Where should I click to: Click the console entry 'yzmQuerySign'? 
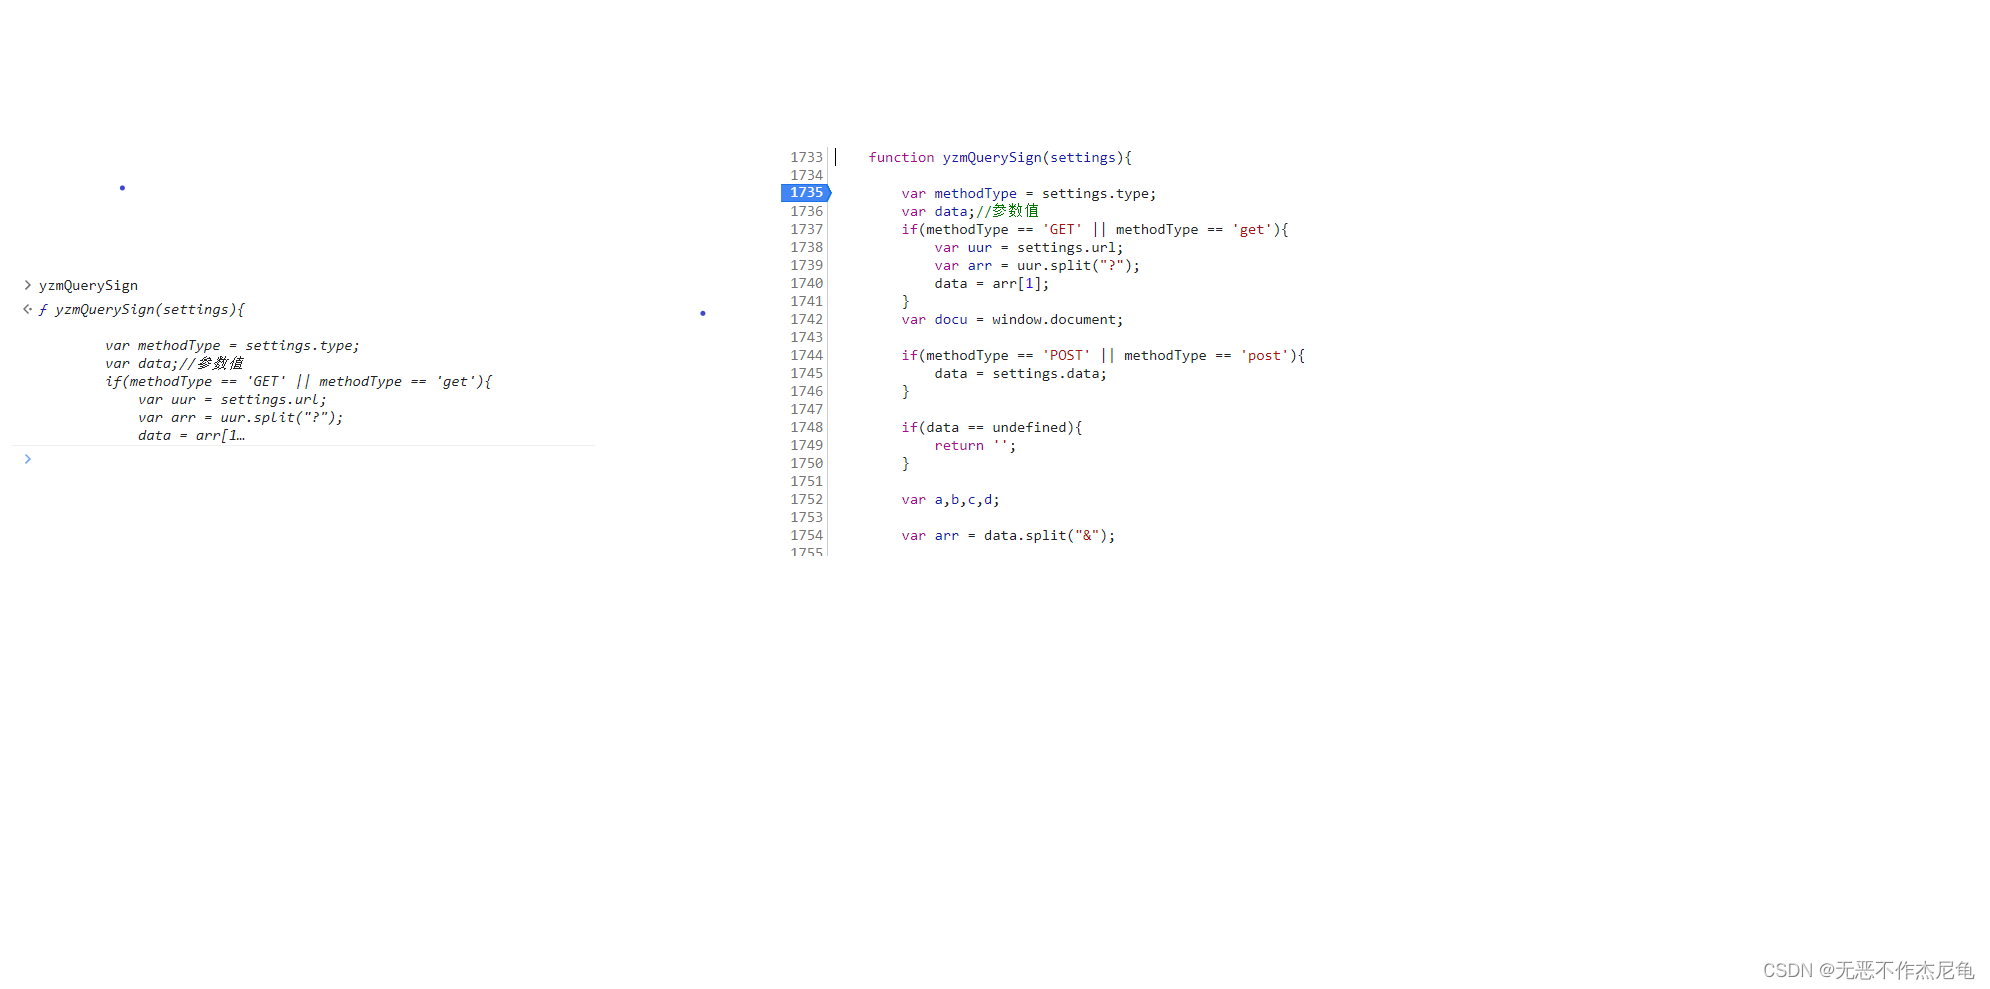[x=88, y=285]
